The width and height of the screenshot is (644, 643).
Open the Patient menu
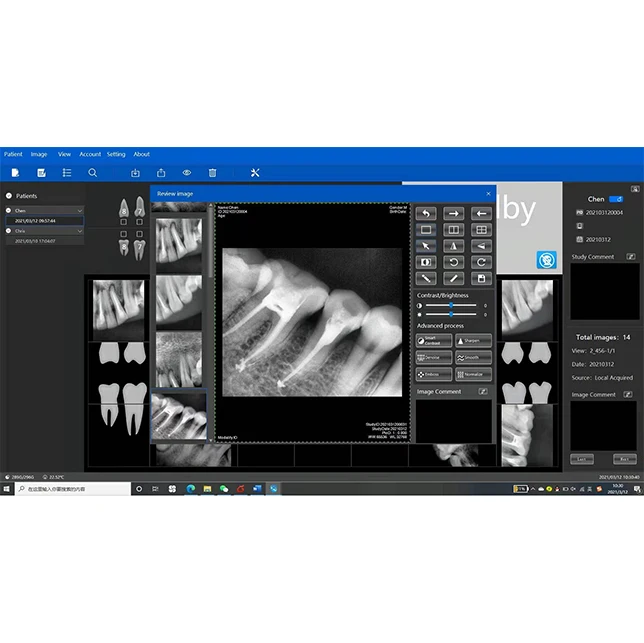[x=13, y=154]
